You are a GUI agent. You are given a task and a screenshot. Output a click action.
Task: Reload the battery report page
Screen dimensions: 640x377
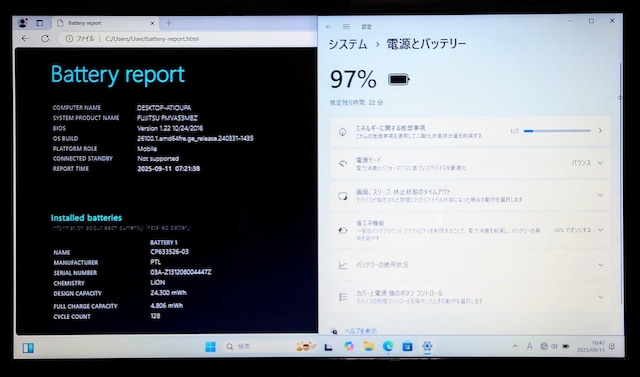(45, 39)
